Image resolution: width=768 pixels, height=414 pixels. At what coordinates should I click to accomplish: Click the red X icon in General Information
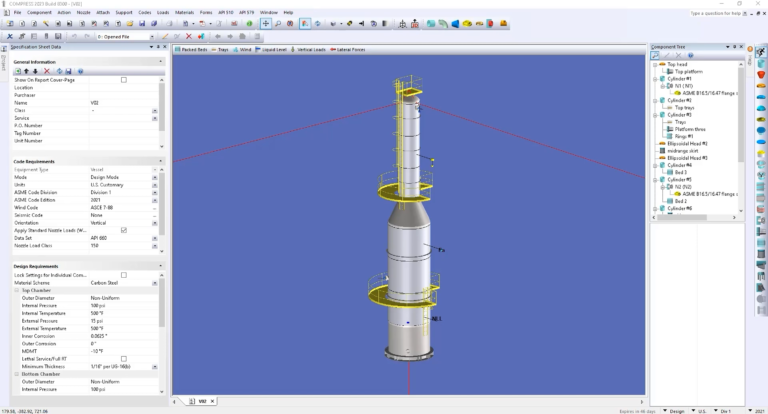47,71
